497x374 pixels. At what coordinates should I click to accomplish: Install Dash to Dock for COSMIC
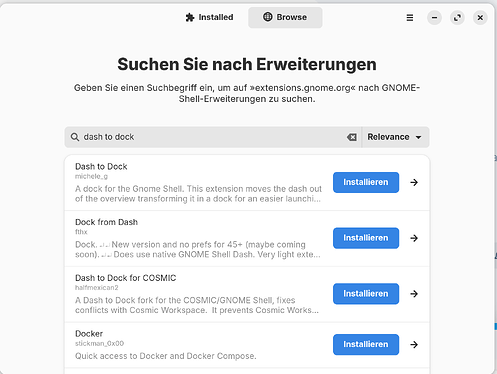click(366, 294)
